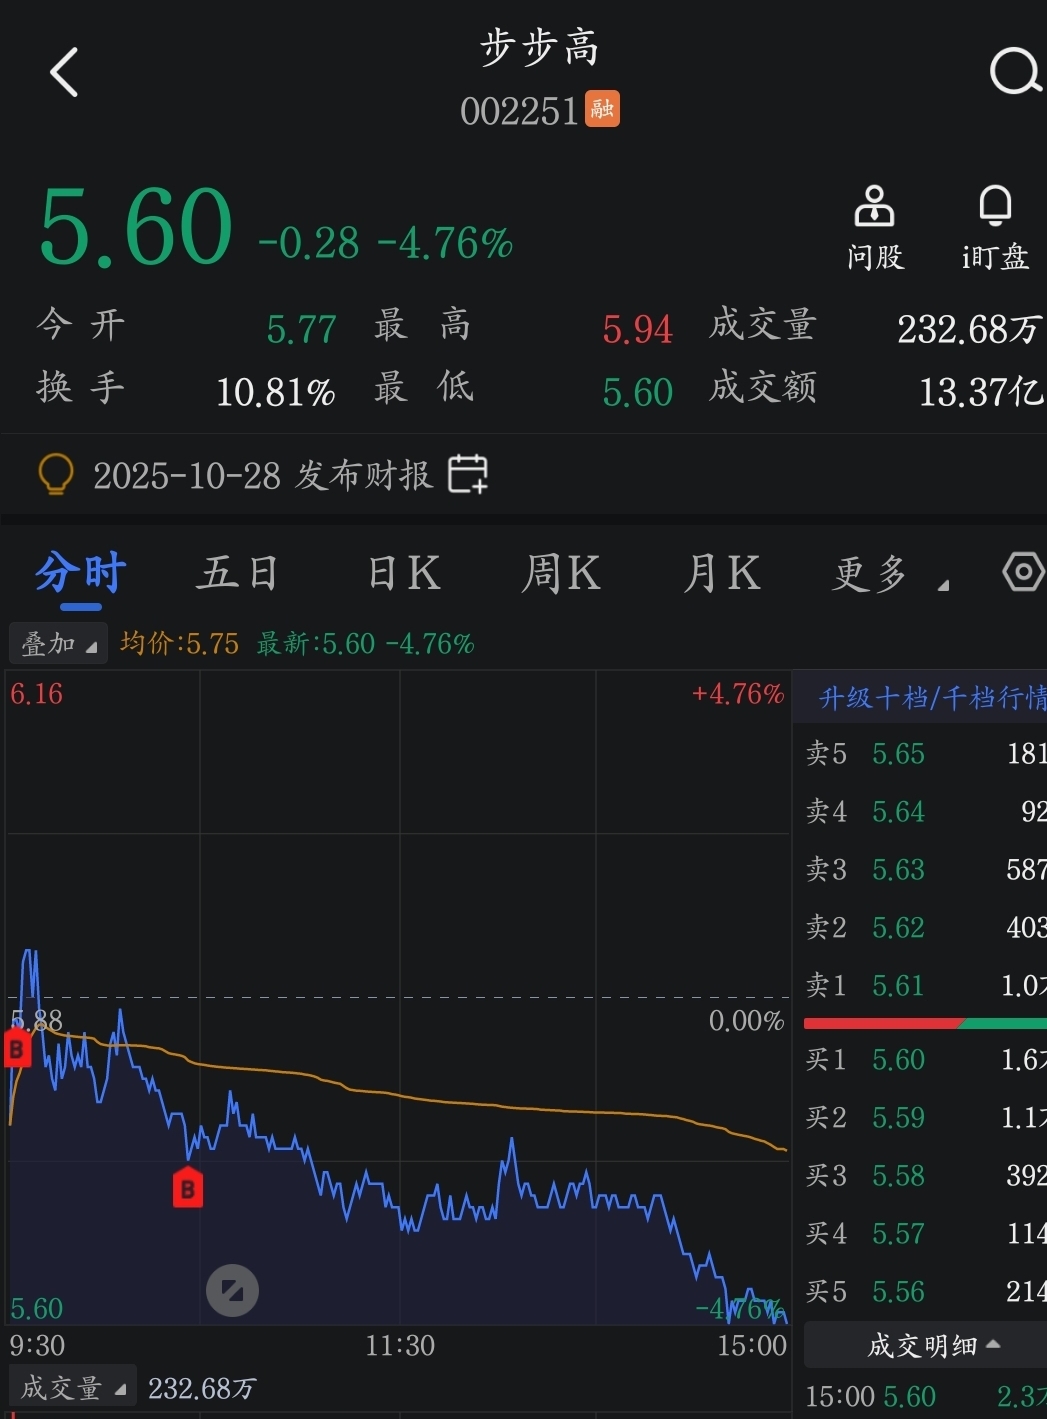
Task: Tap the large current price 5.60
Action: [136, 227]
